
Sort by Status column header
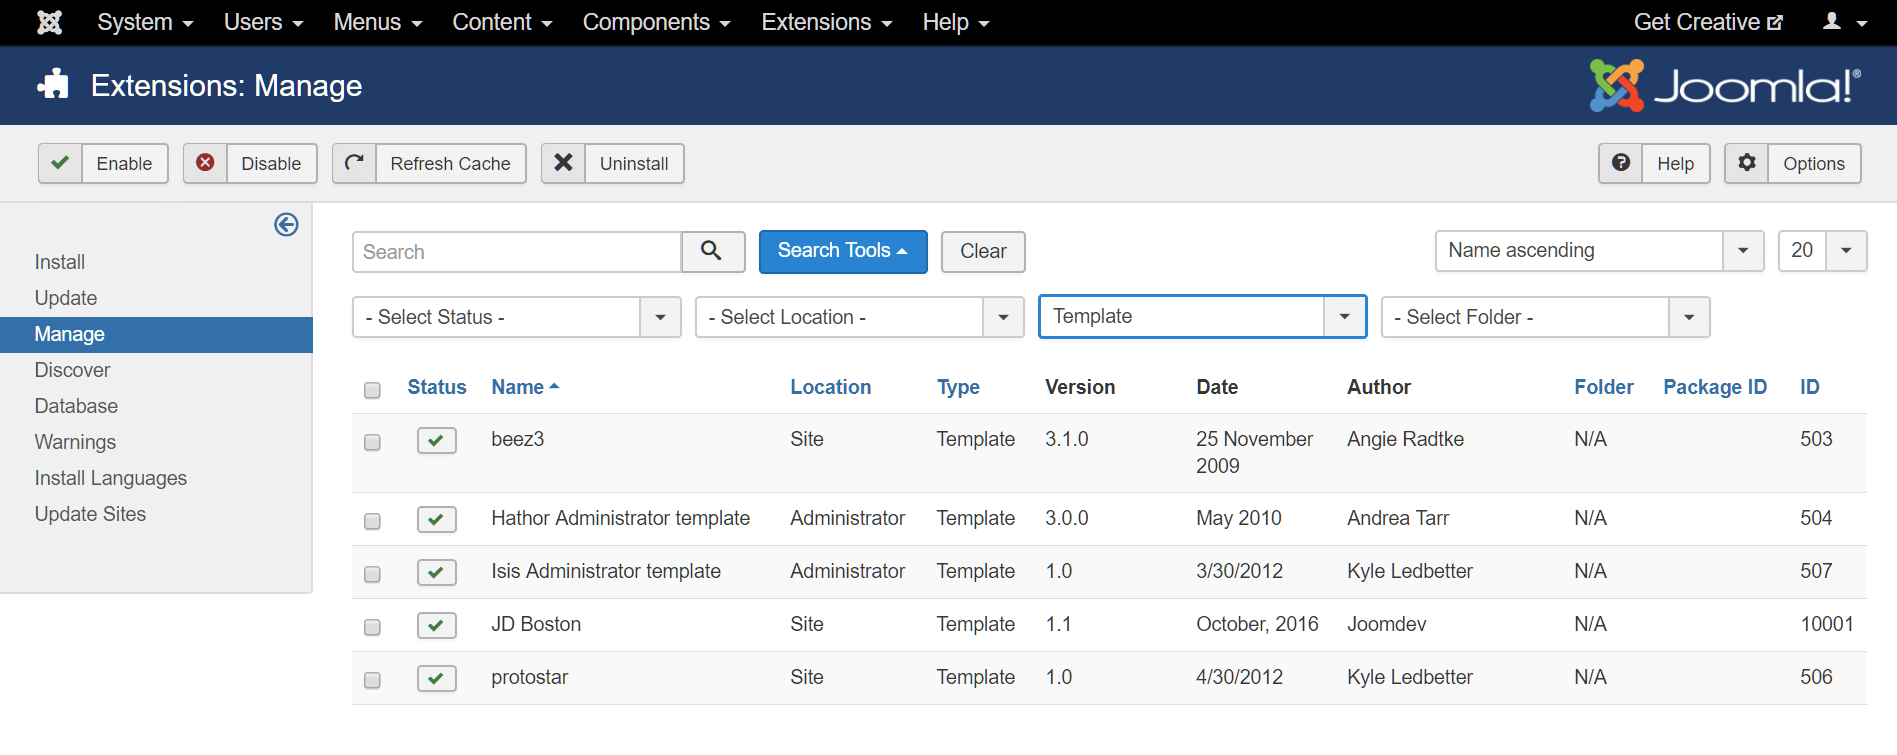click(x=437, y=387)
